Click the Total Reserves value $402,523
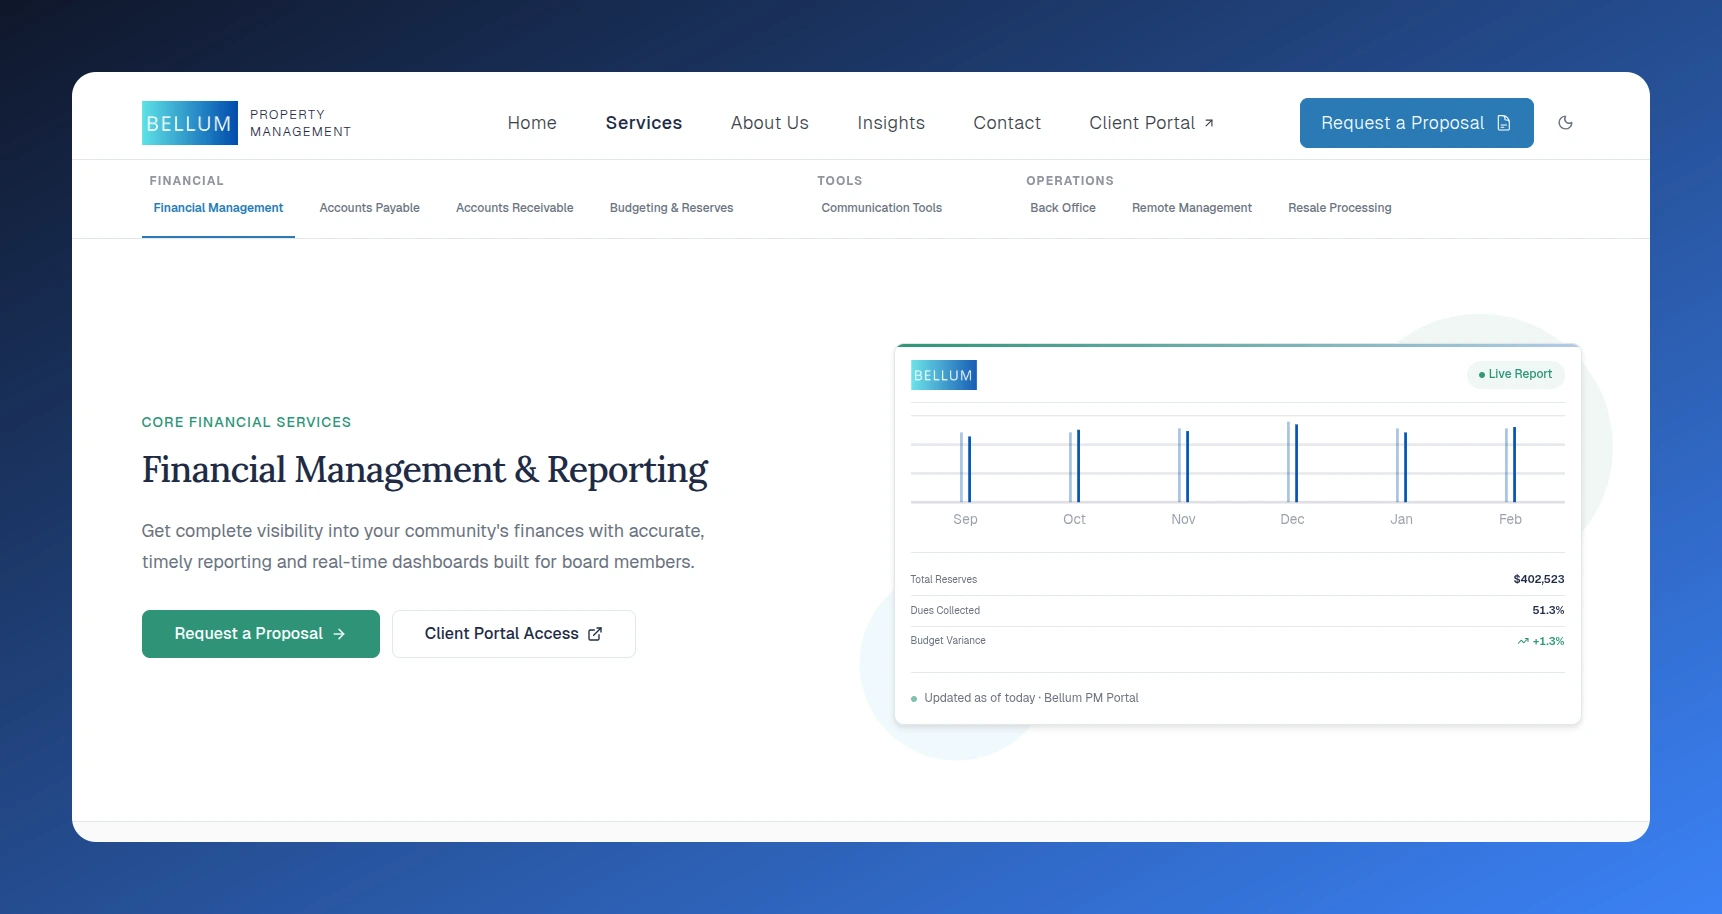Viewport: 1722px width, 914px height. click(x=1538, y=579)
